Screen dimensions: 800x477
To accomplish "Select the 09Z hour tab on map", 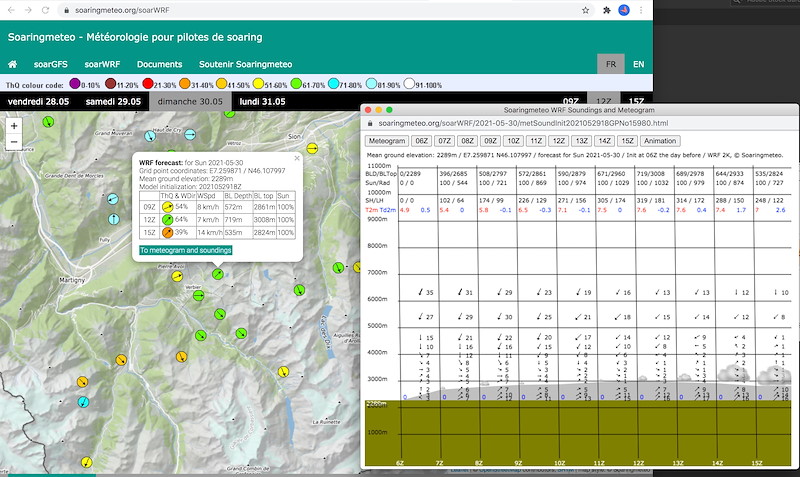I will coord(571,102).
